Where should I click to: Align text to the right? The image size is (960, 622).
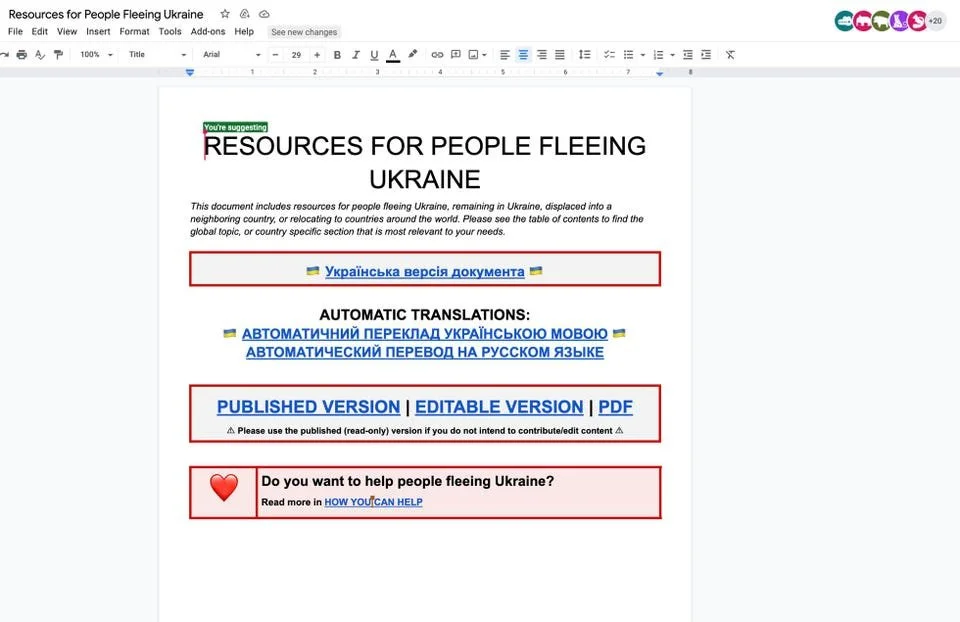(542, 54)
